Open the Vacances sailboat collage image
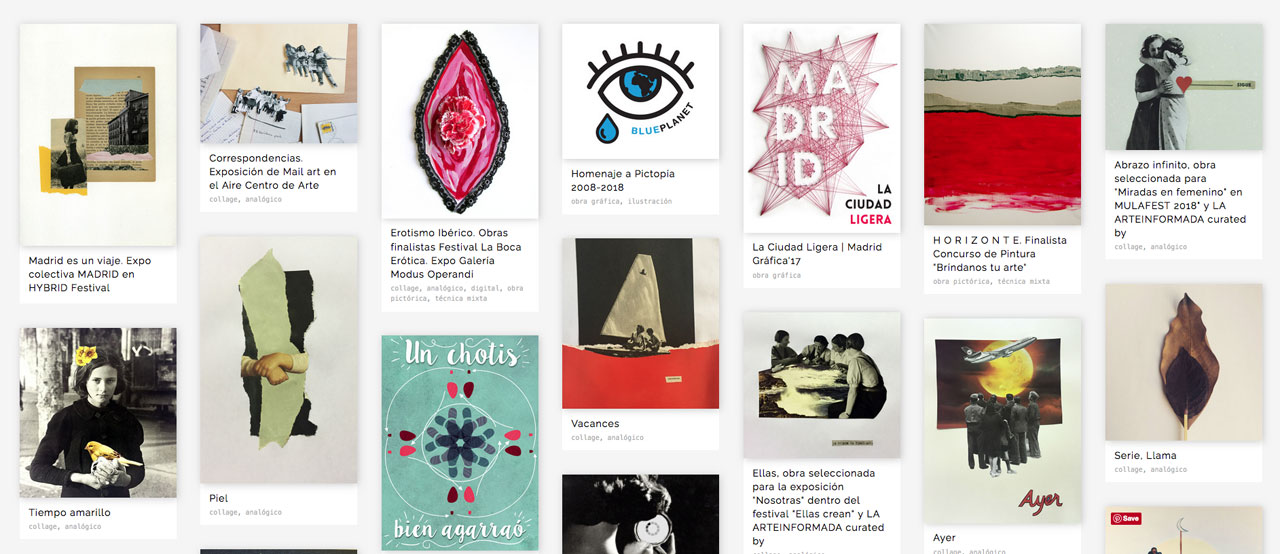1280x554 pixels. (640, 323)
